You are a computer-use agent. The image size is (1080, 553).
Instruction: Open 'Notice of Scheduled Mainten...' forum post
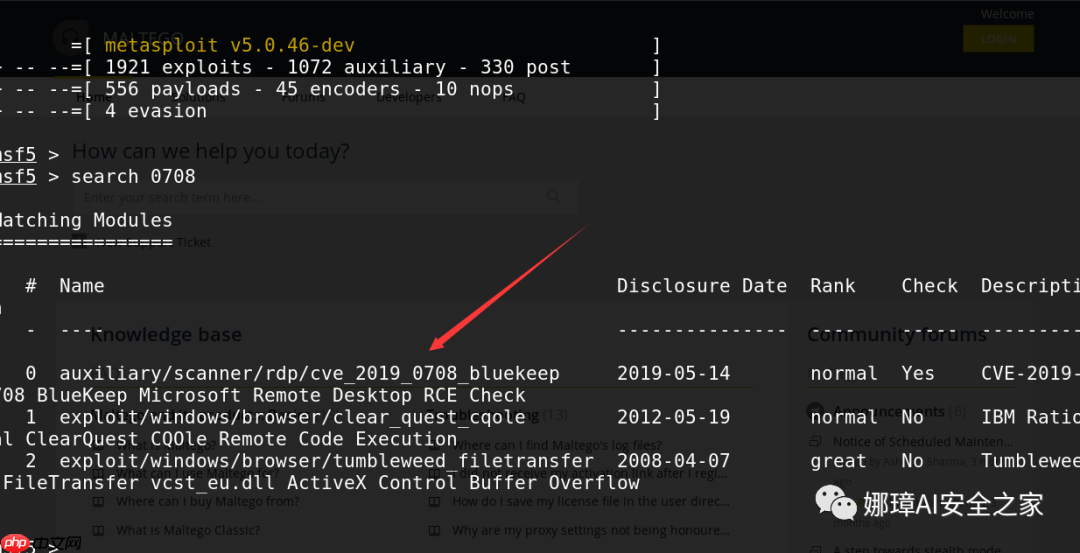[x=923, y=441]
